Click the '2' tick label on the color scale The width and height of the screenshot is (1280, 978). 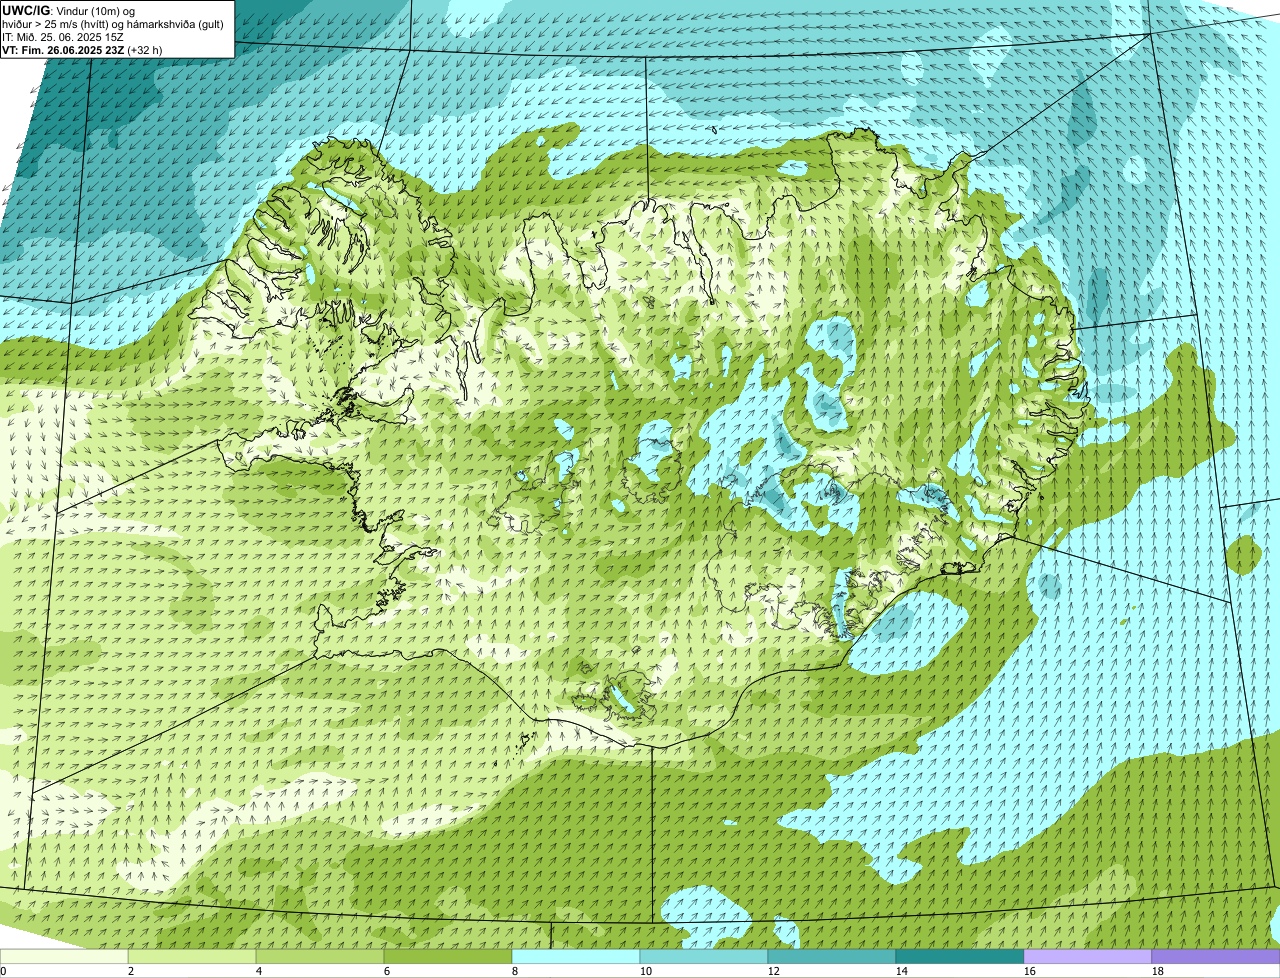coord(131,971)
